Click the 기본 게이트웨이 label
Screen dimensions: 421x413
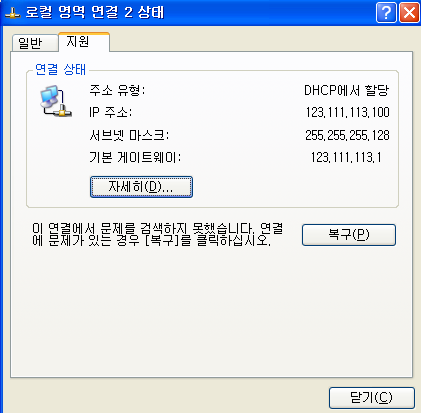point(135,157)
